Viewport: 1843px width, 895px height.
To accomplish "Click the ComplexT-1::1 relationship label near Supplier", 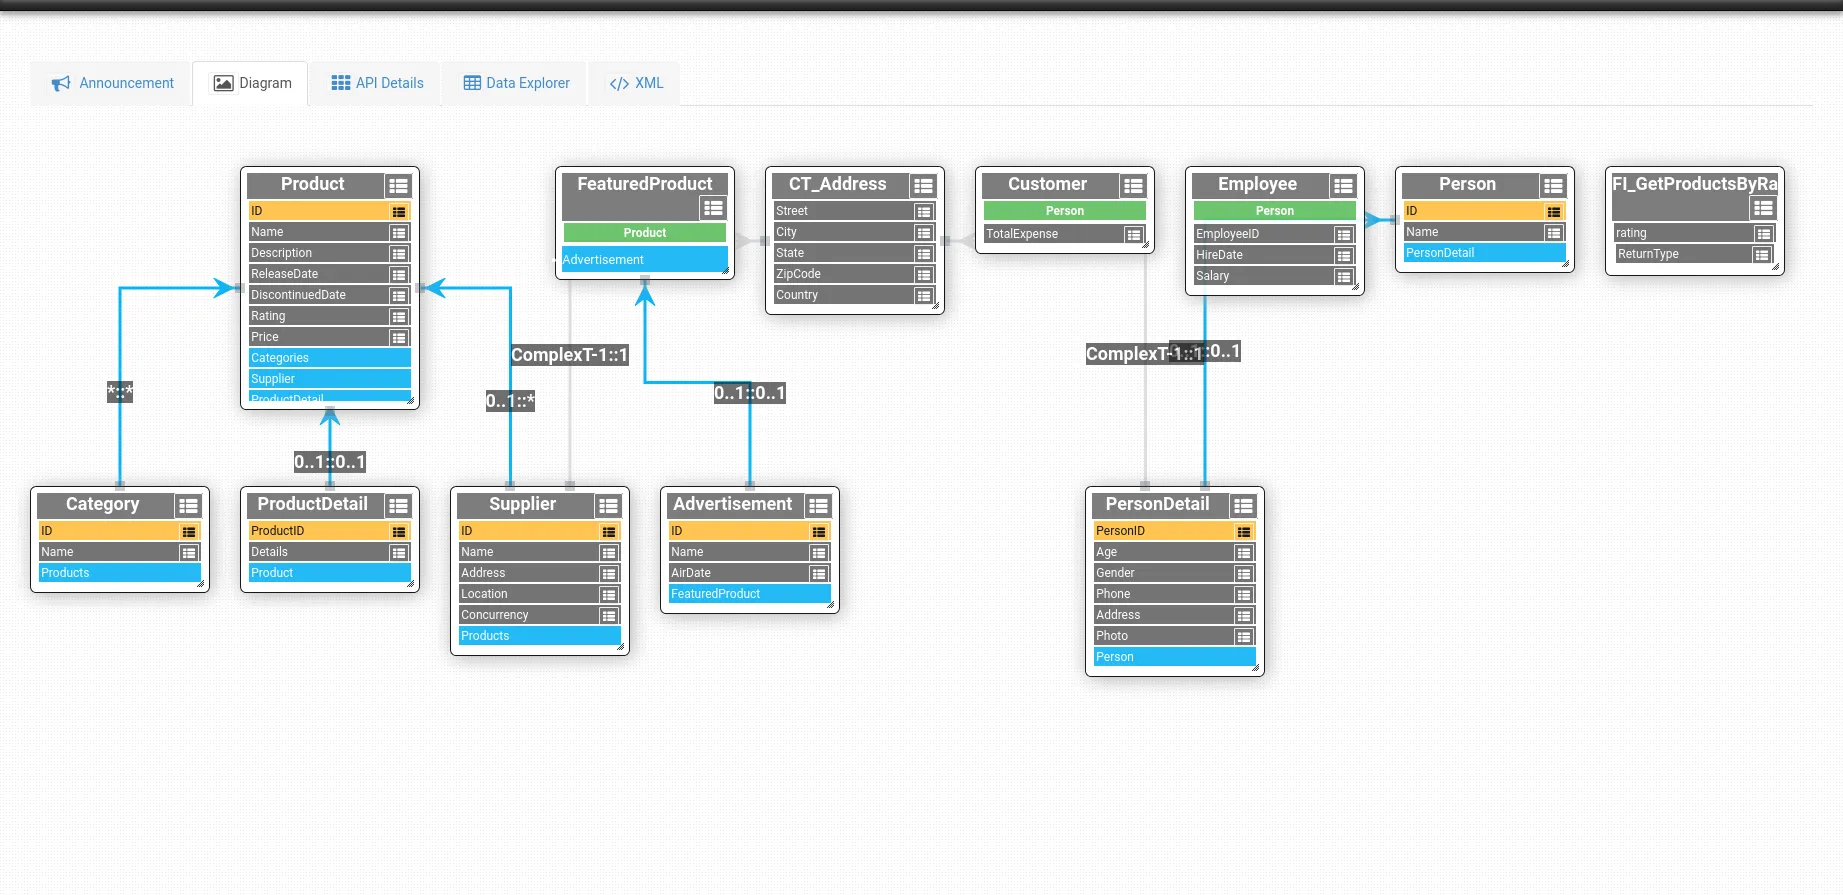I will [x=569, y=355].
